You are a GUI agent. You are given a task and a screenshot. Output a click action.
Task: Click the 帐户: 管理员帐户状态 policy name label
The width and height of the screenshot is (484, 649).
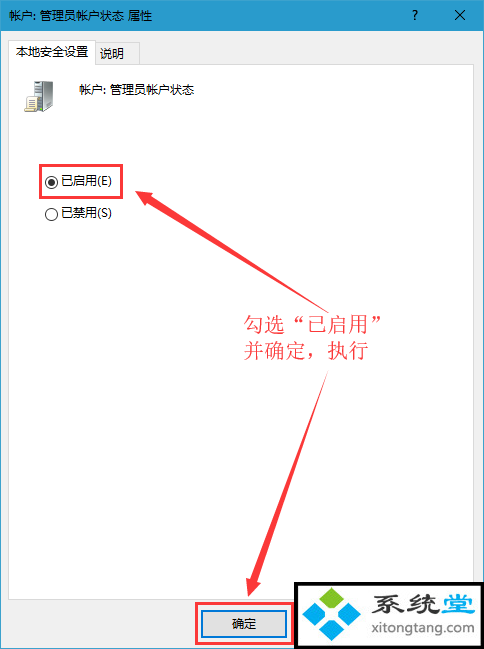click(137, 90)
